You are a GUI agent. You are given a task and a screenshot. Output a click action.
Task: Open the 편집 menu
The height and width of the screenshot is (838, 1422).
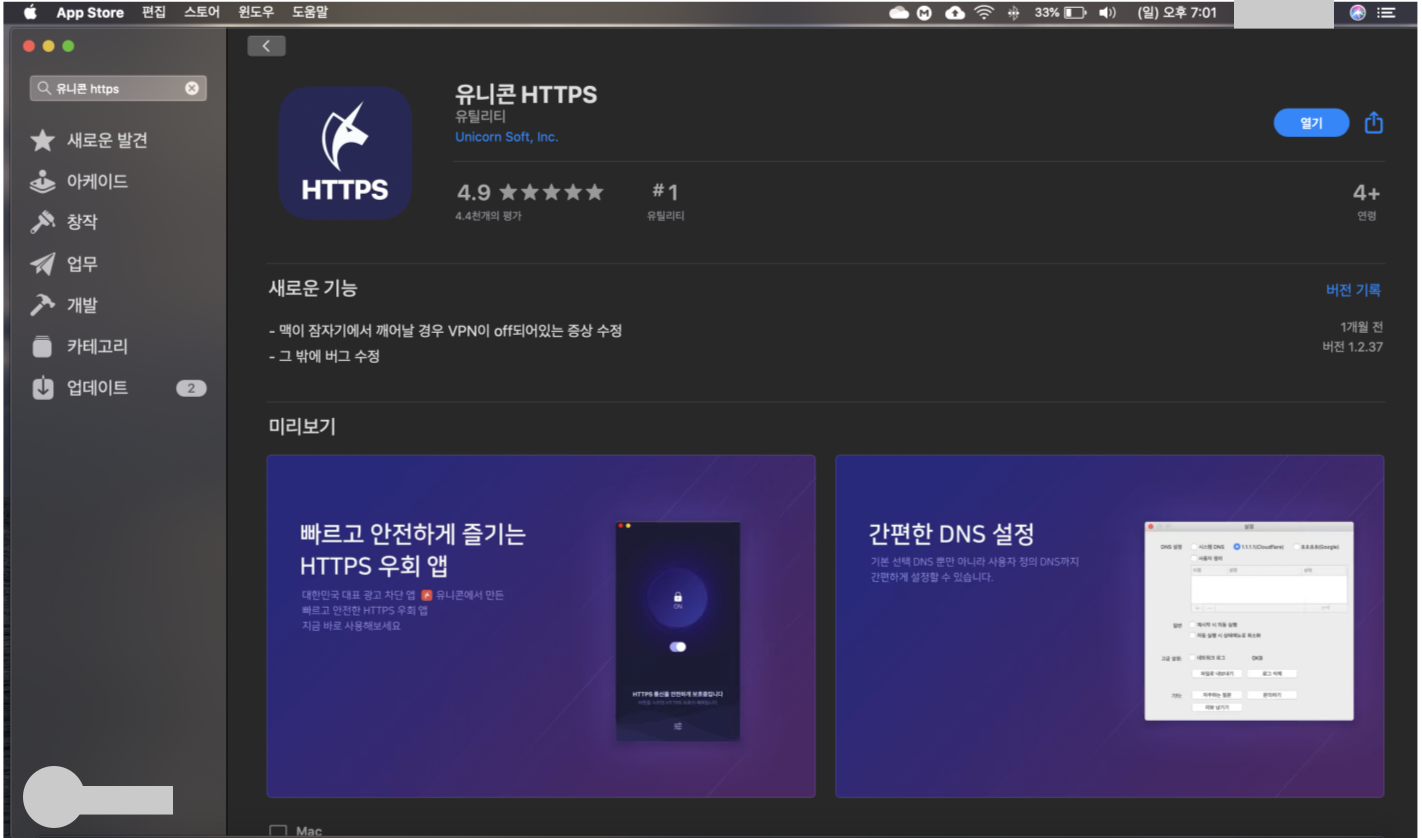point(155,12)
